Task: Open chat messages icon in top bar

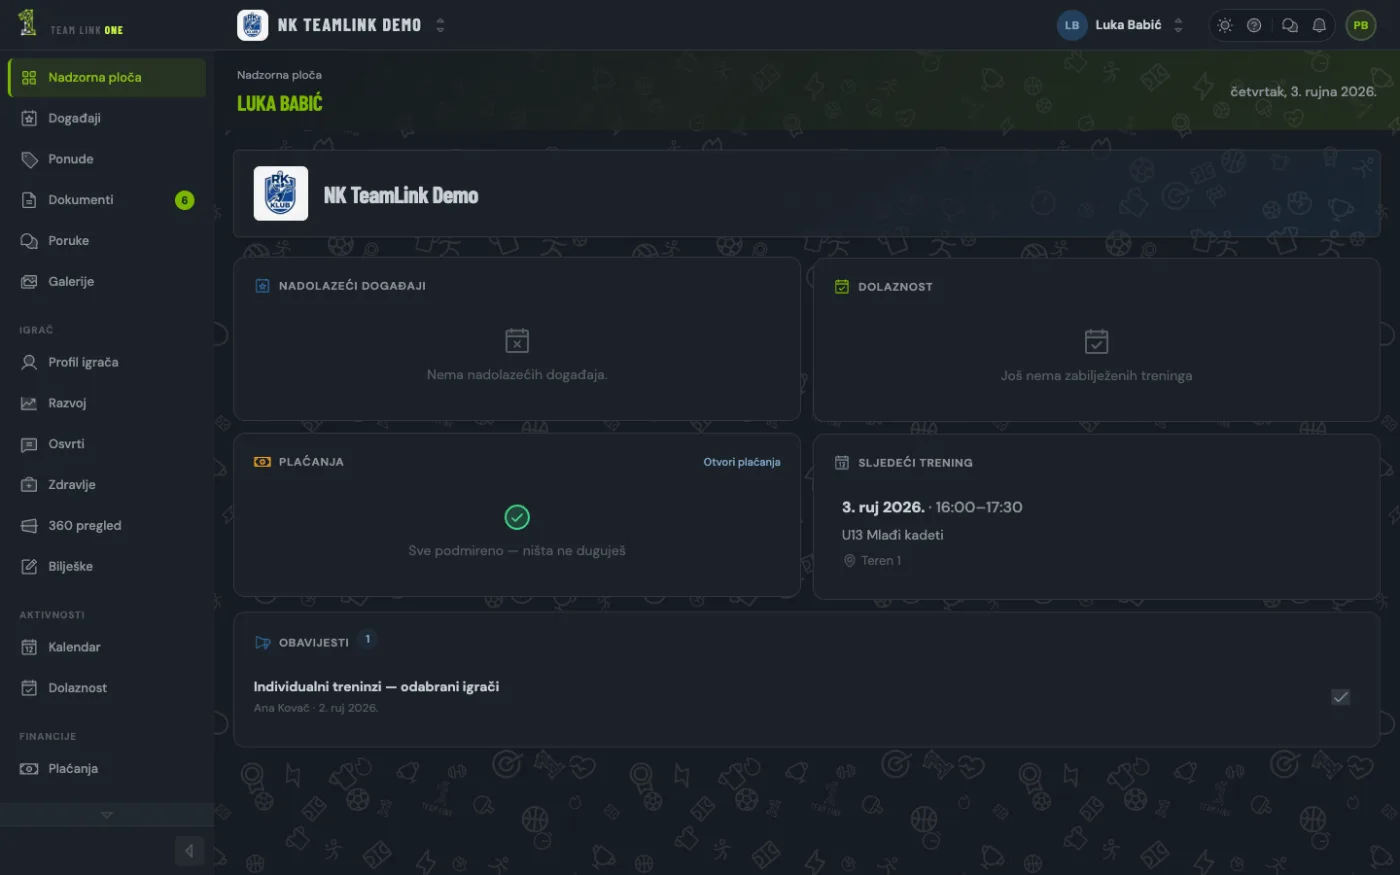Action: pos(1290,25)
